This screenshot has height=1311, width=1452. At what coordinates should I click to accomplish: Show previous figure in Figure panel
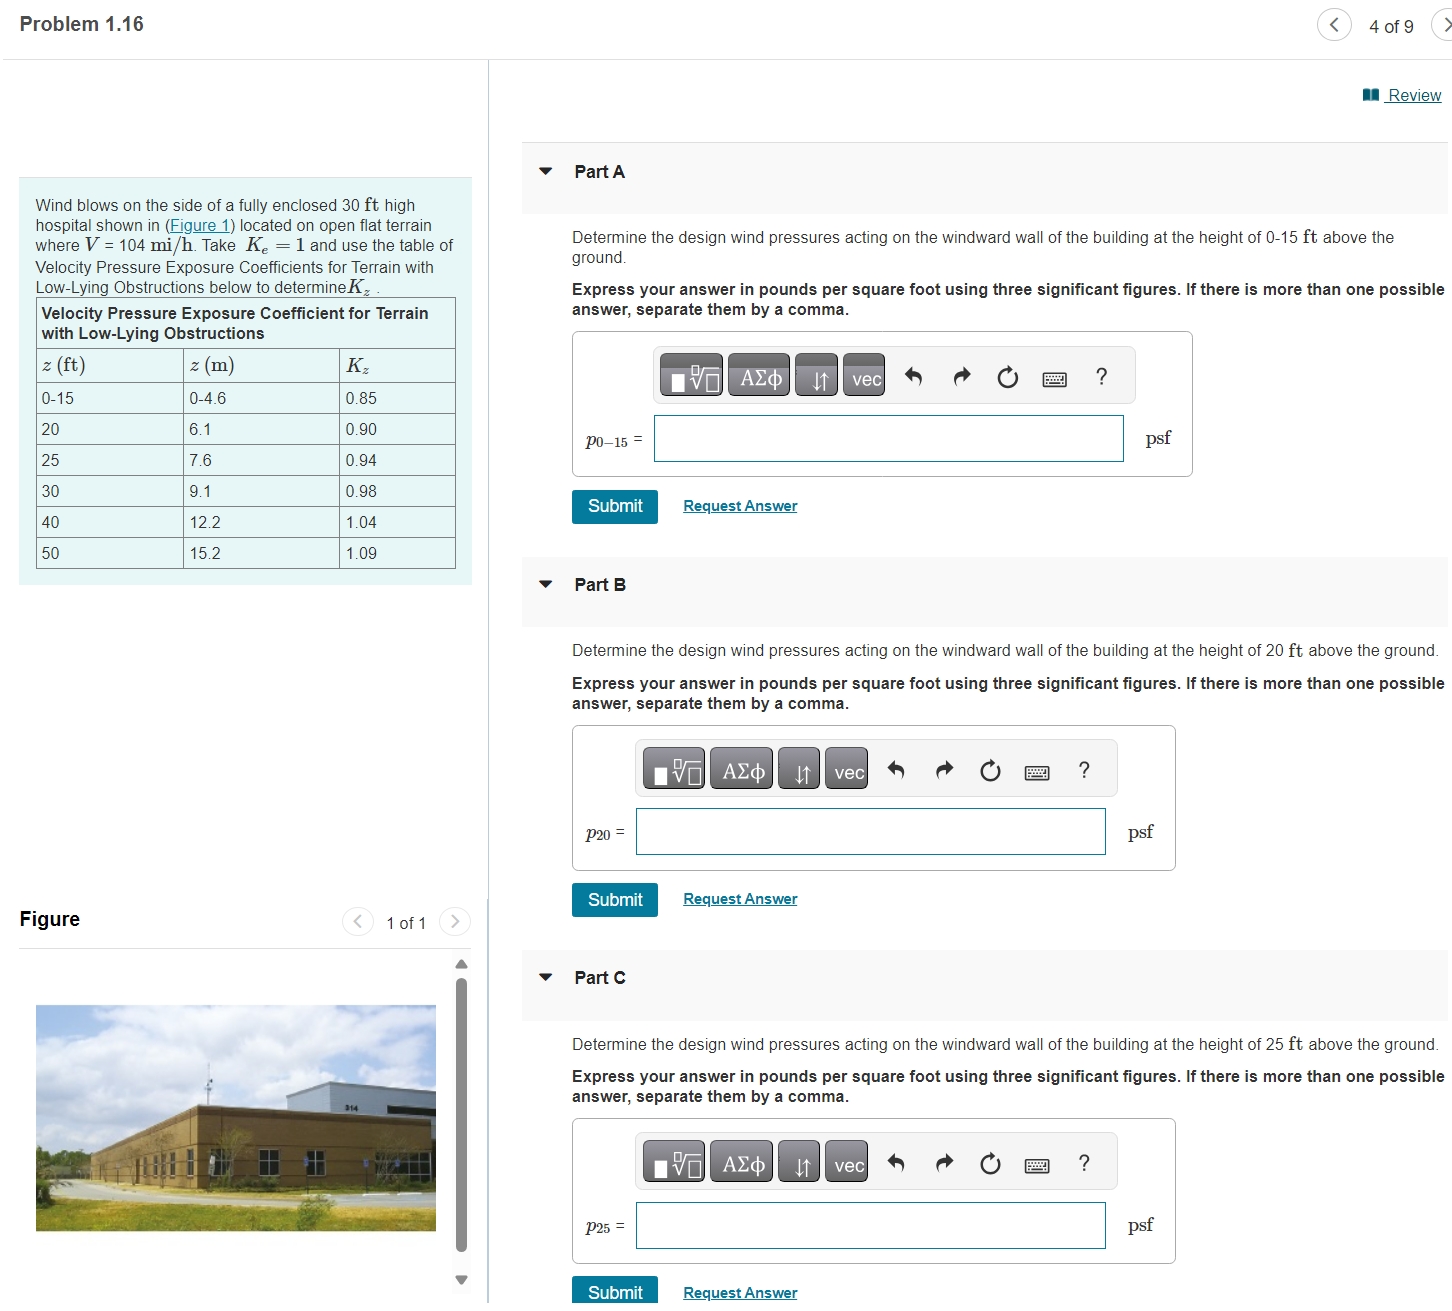[358, 921]
